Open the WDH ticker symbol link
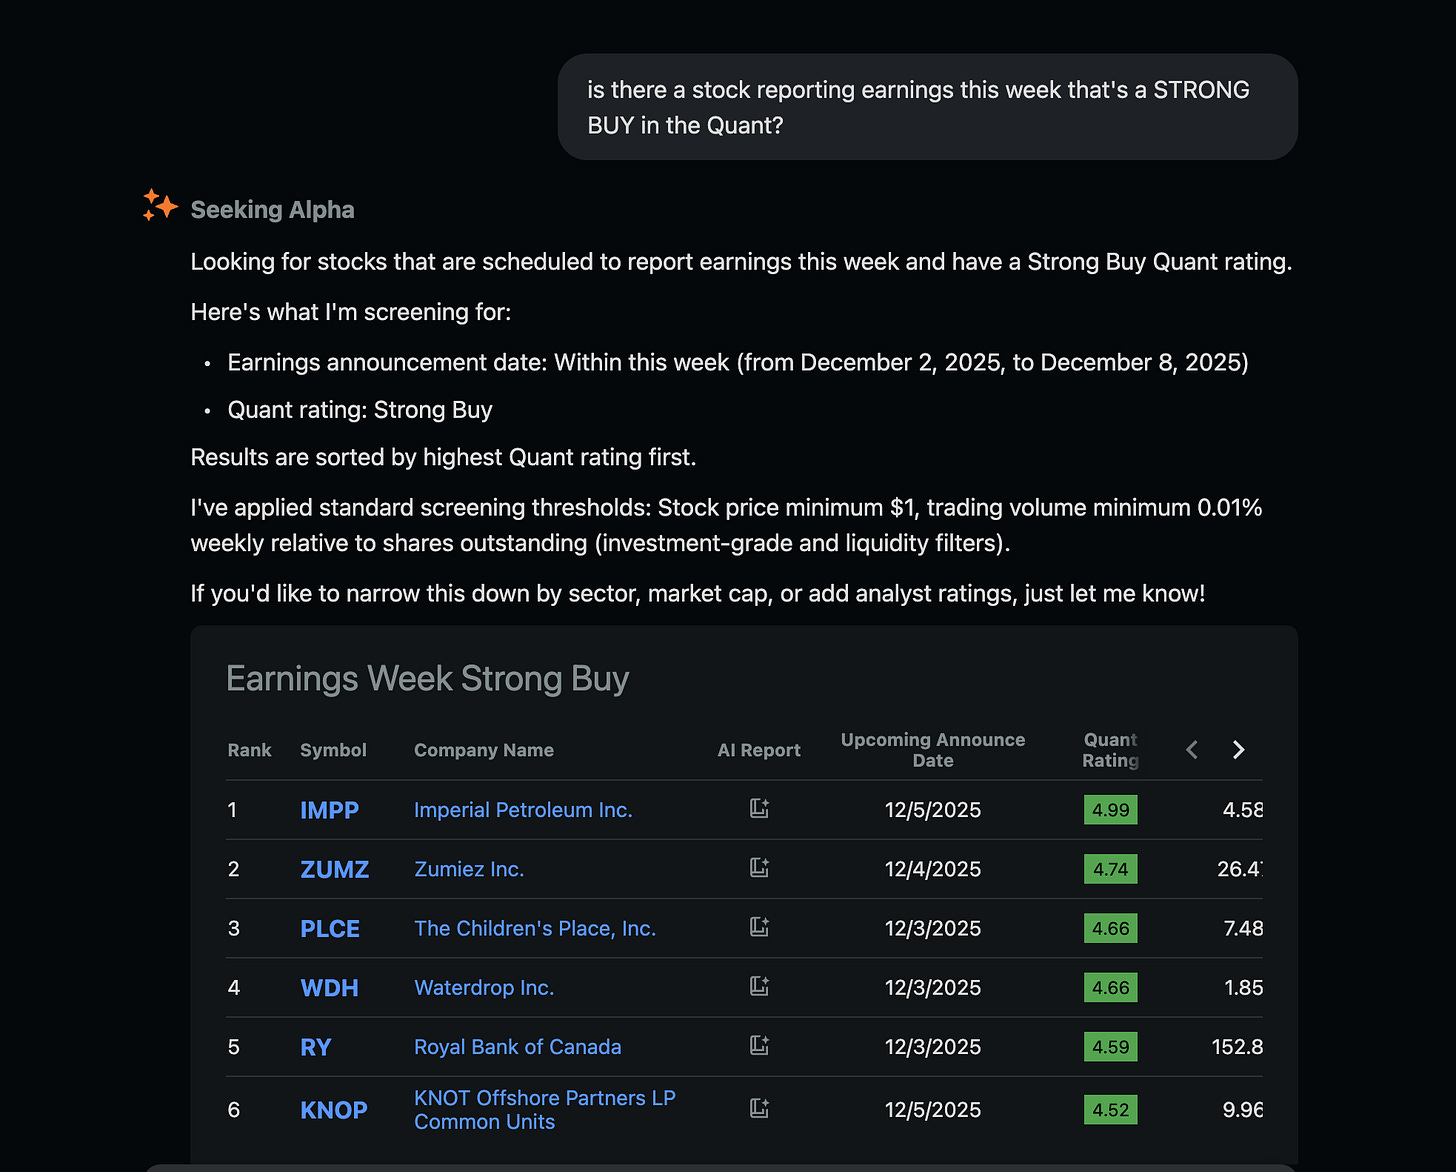Viewport: 1456px width, 1172px height. (329, 988)
